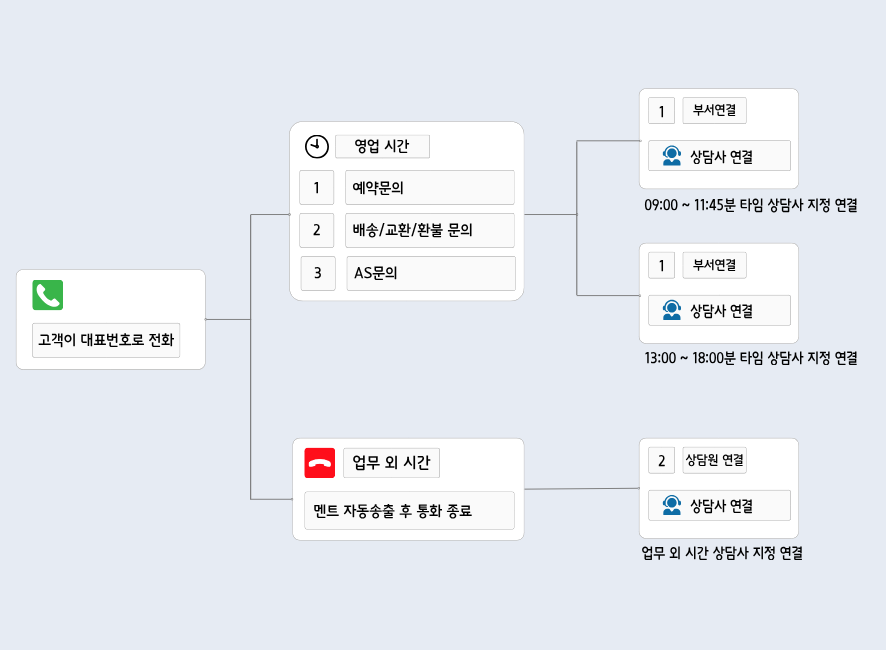Viewport: 886px width, 650px height.
Task: Click the clock icon beside 영업 시간
Action: click(x=316, y=146)
